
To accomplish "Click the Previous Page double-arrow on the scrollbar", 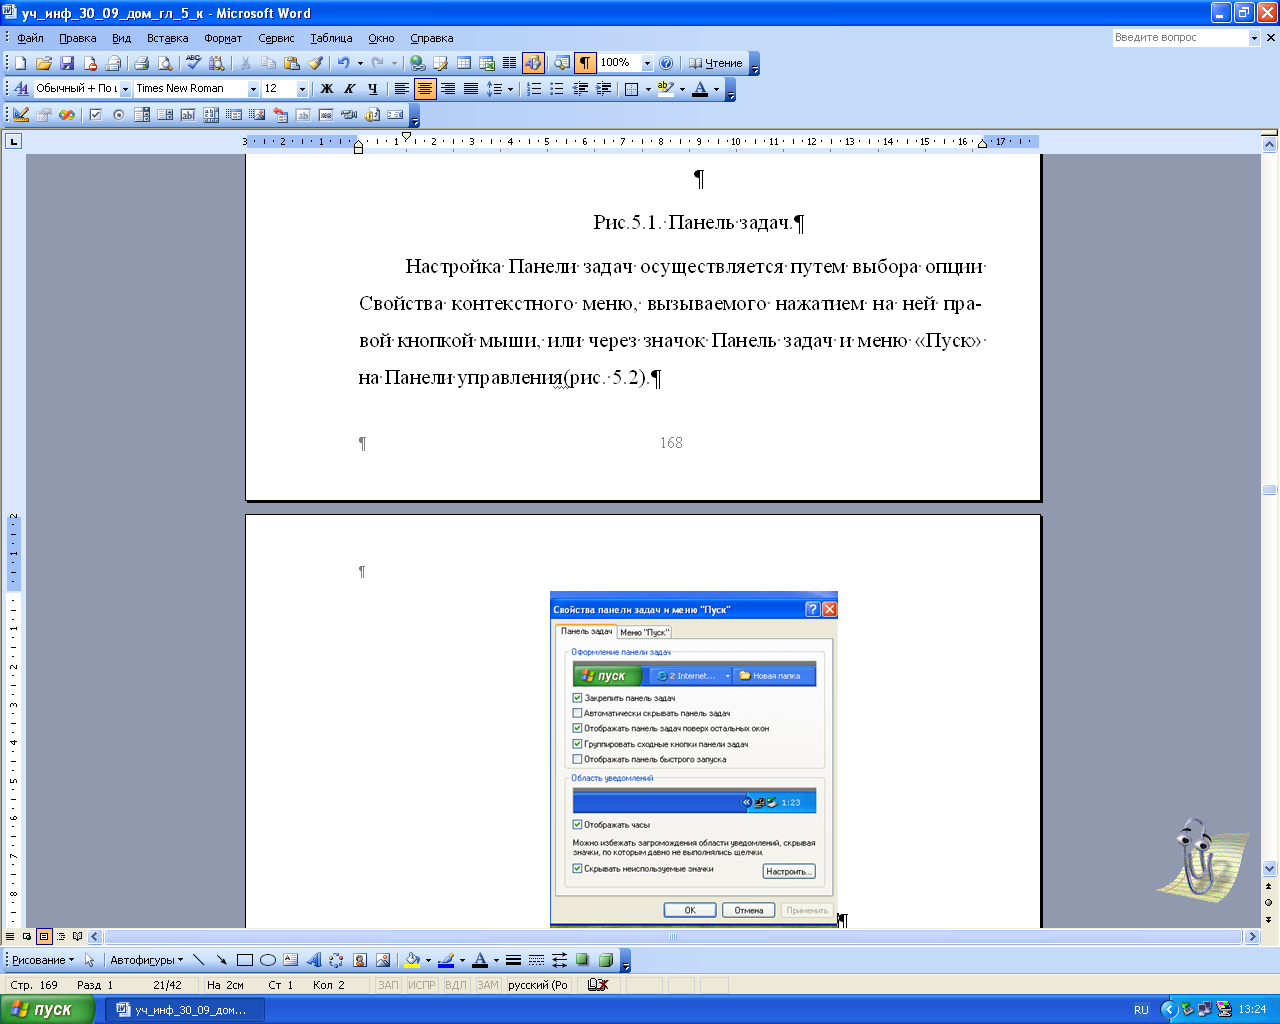I will (x=1269, y=887).
